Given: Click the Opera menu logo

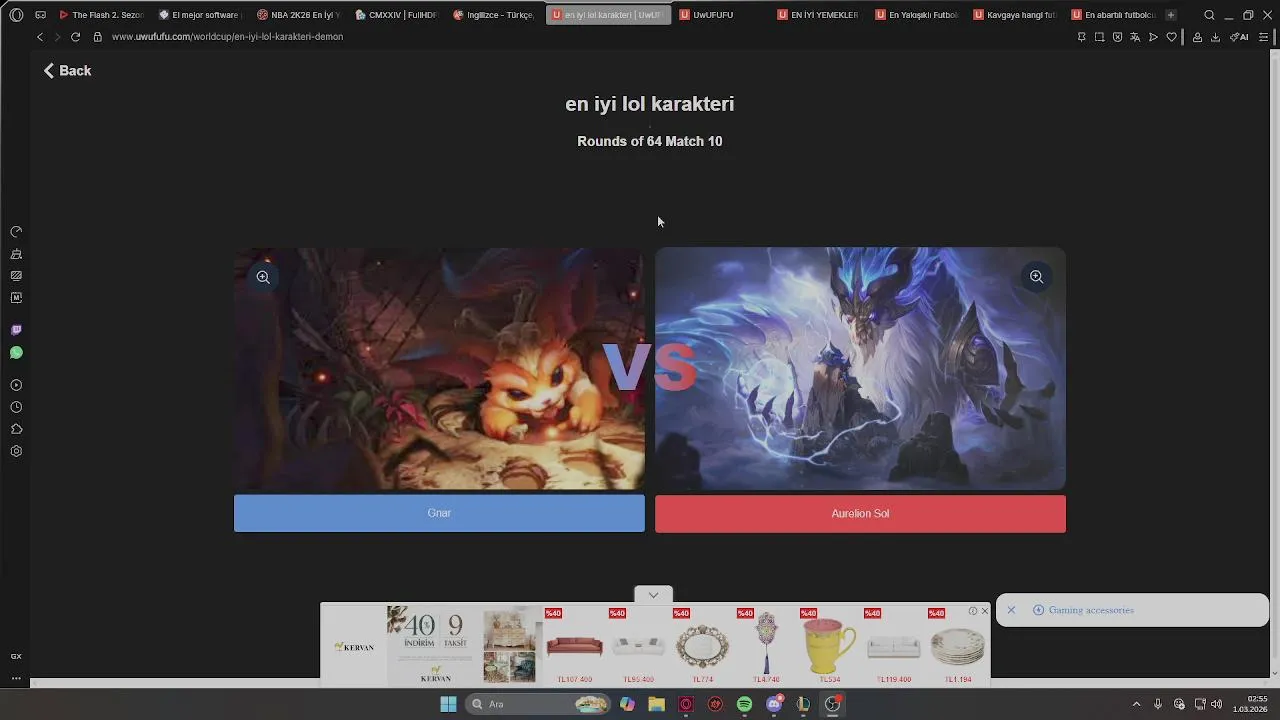Looking at the screenshot, I should tap(16, 15).
